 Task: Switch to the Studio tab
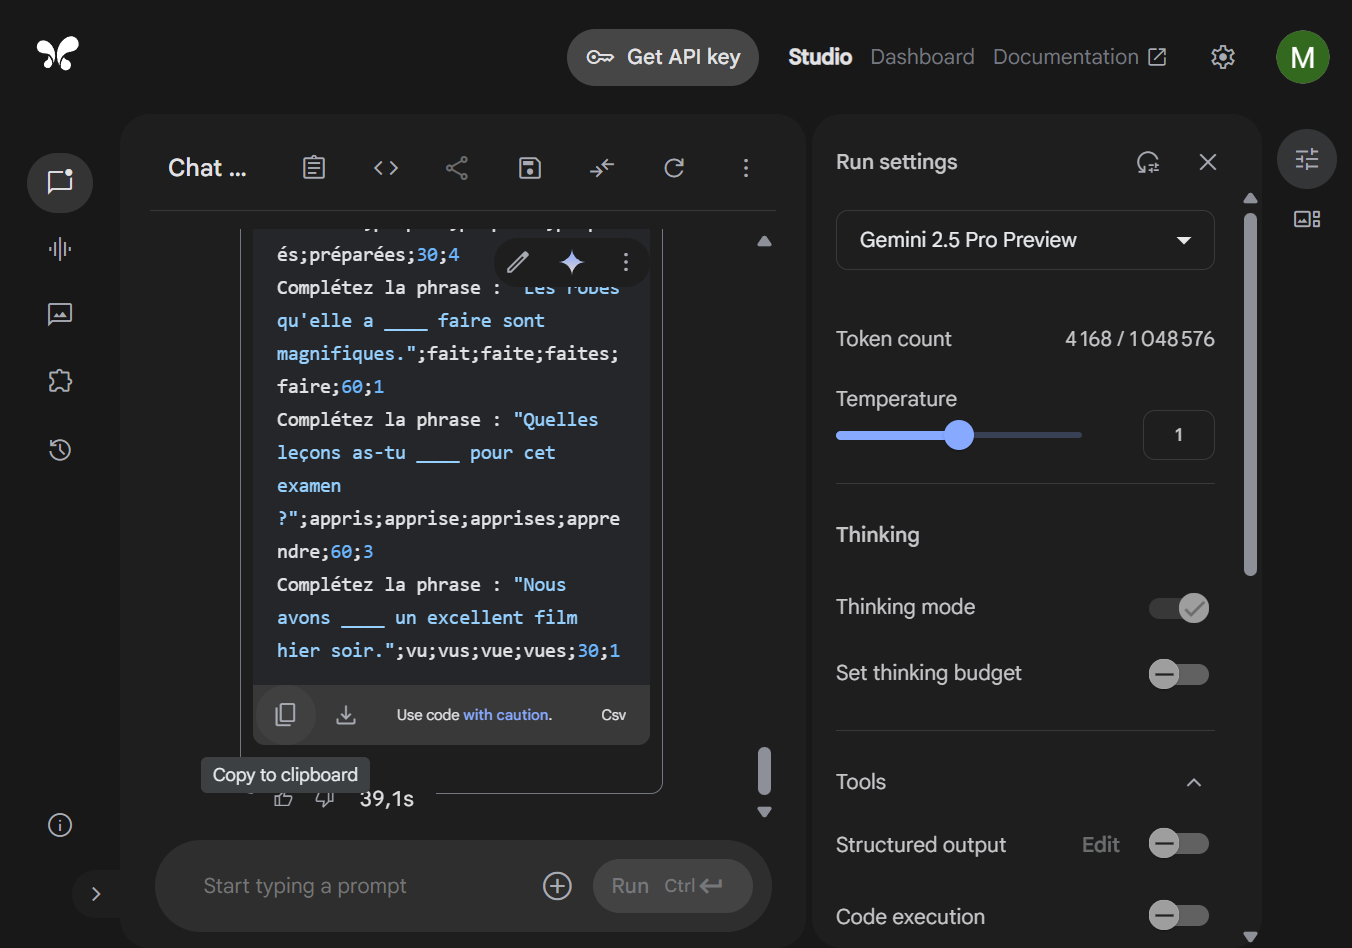point(820,57)
